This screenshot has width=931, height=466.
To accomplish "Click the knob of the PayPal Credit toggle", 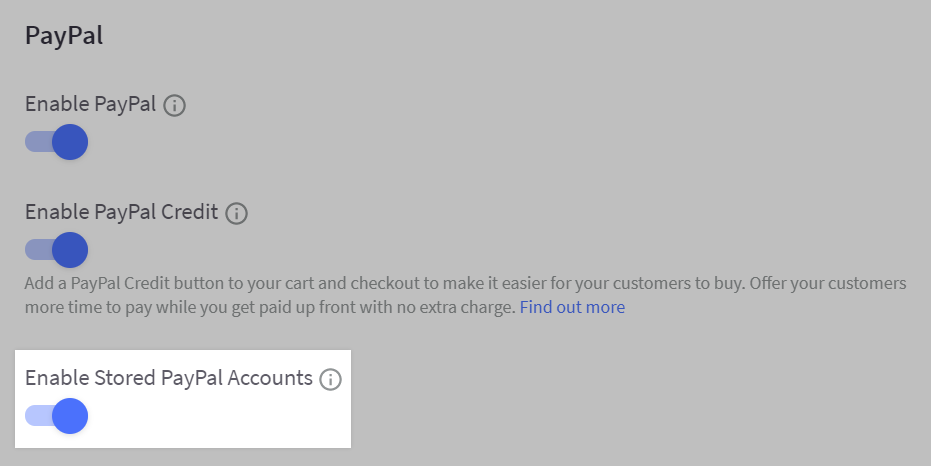I will (x=70, y=250).
